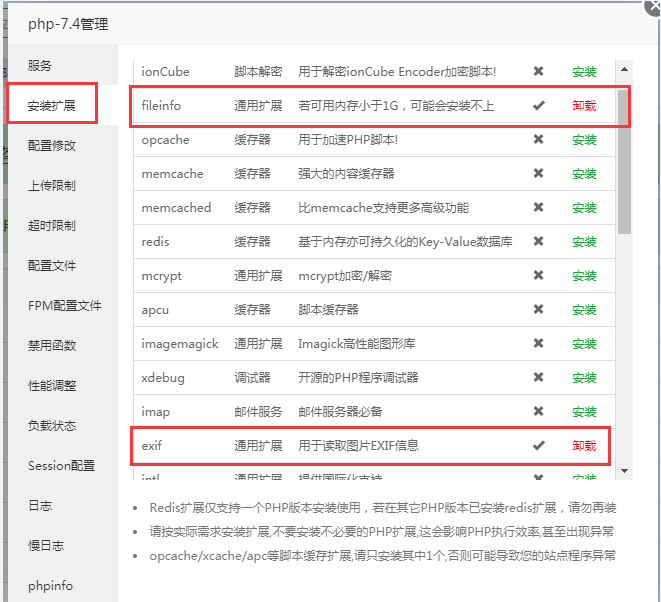Open 上传限制 settings
The image size is (661, 602).
tap(51, 186)
